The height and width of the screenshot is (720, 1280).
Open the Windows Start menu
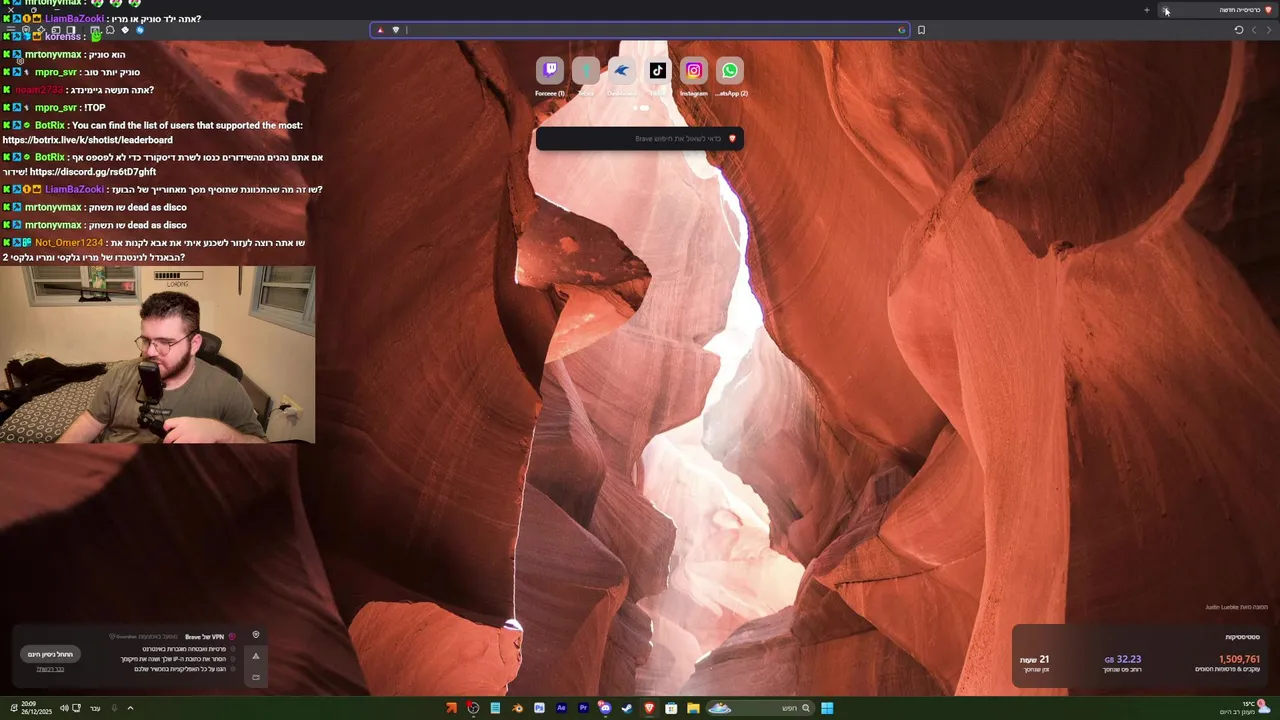(x=827, y=708)
